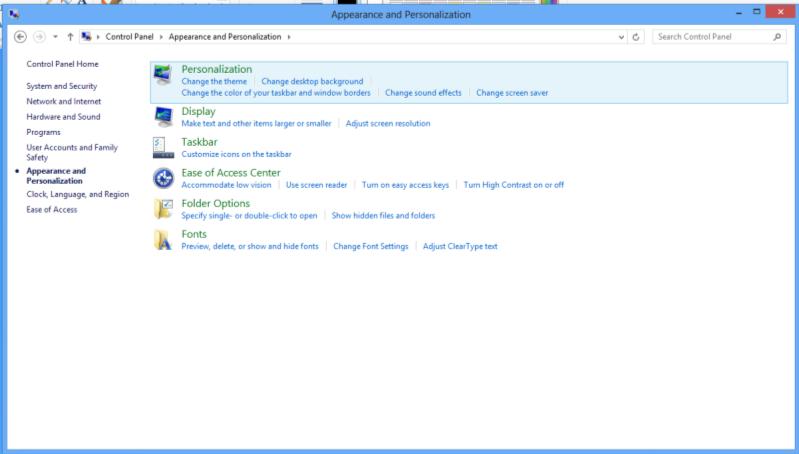Click Change Font Settings

[x=370, y=246]
